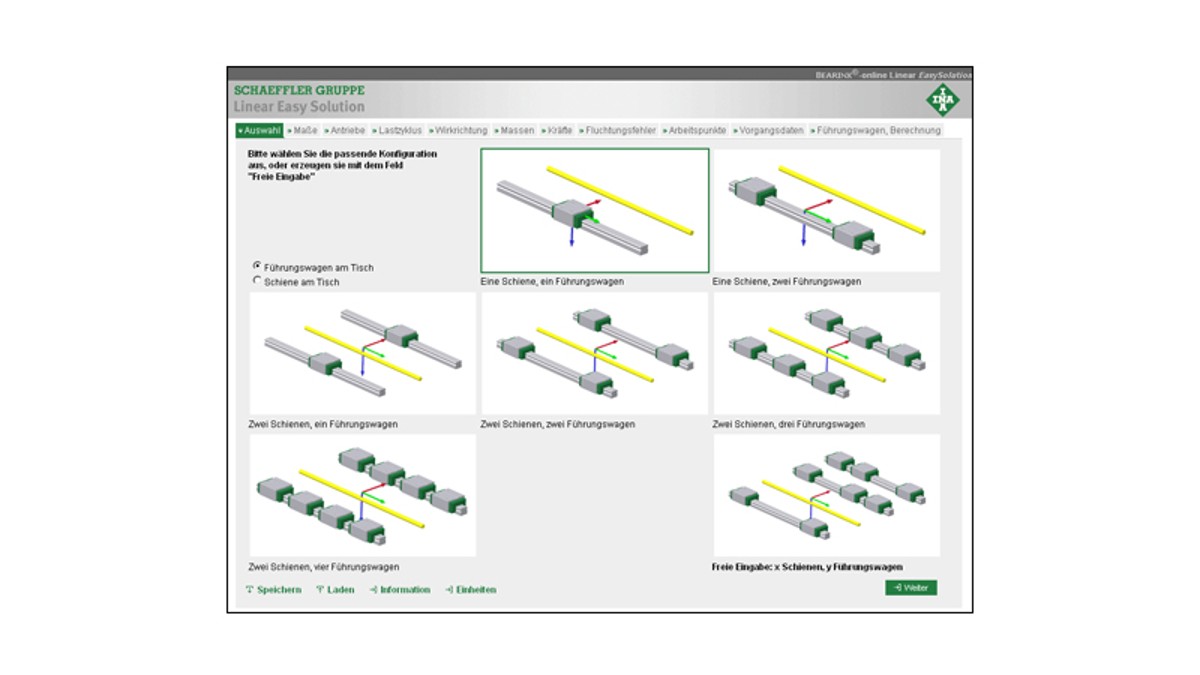Open 'Freie Eingabe' custom configuration image
Viewport: 1200px width, 675px height.
pos(826,495)
